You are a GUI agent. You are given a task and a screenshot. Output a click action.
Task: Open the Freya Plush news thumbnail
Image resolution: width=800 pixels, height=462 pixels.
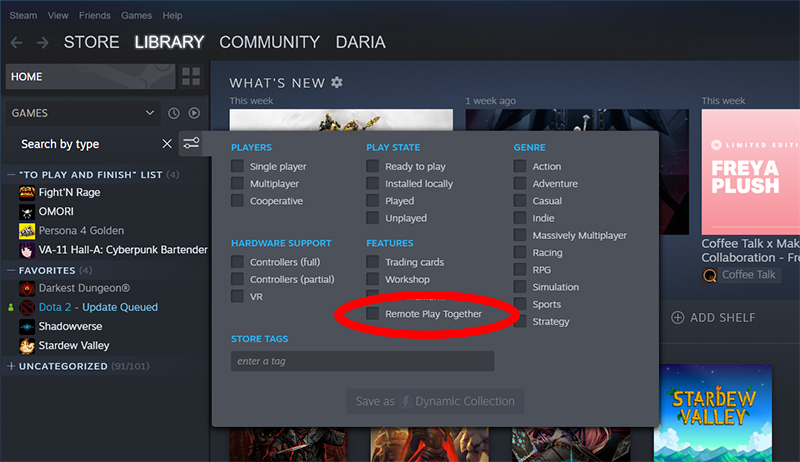[751, 172]
